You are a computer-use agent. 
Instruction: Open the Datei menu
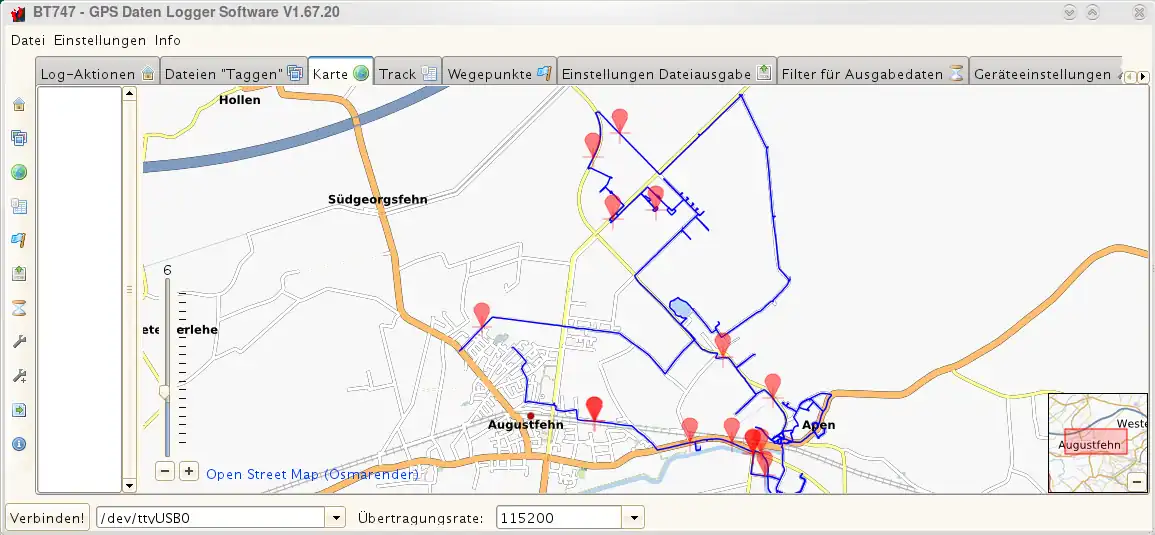click(x=28, y=41)
